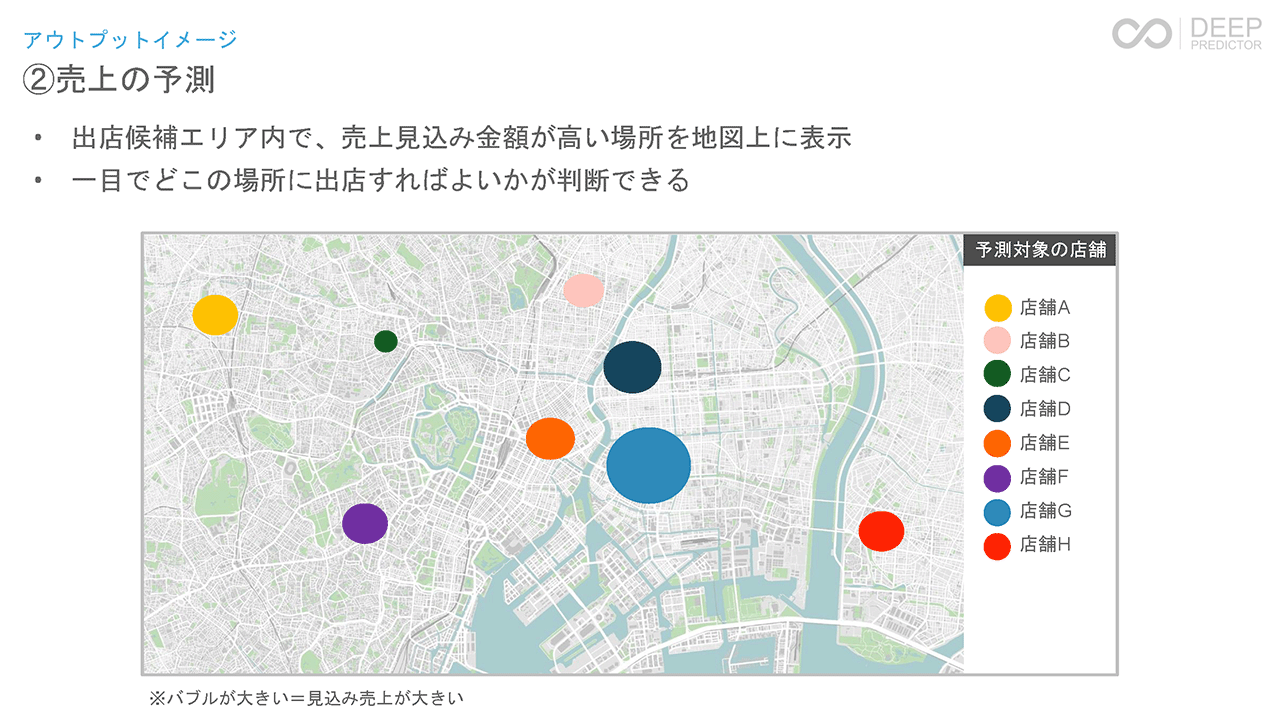1280x718 pixels.
Task: Select the purple bubble on the map
Action: (x=365, y=523)
